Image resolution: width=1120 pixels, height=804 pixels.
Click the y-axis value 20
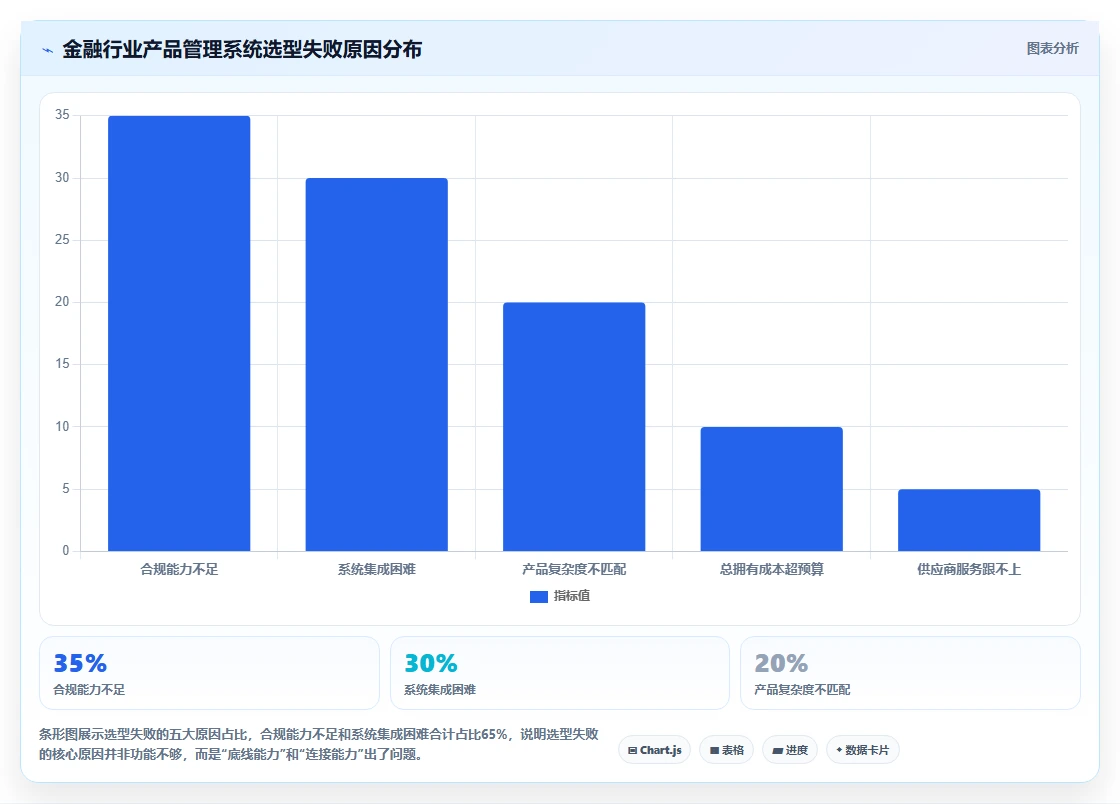pyautogui.click(x=62, y=302)
